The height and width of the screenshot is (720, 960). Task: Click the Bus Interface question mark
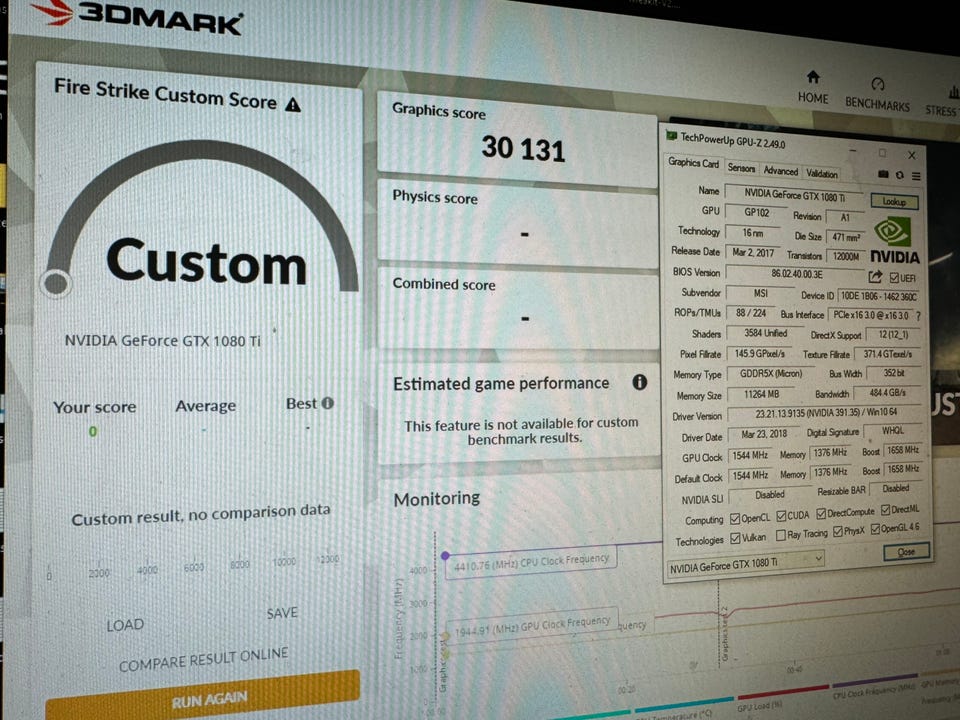click(x=918, y=316)
